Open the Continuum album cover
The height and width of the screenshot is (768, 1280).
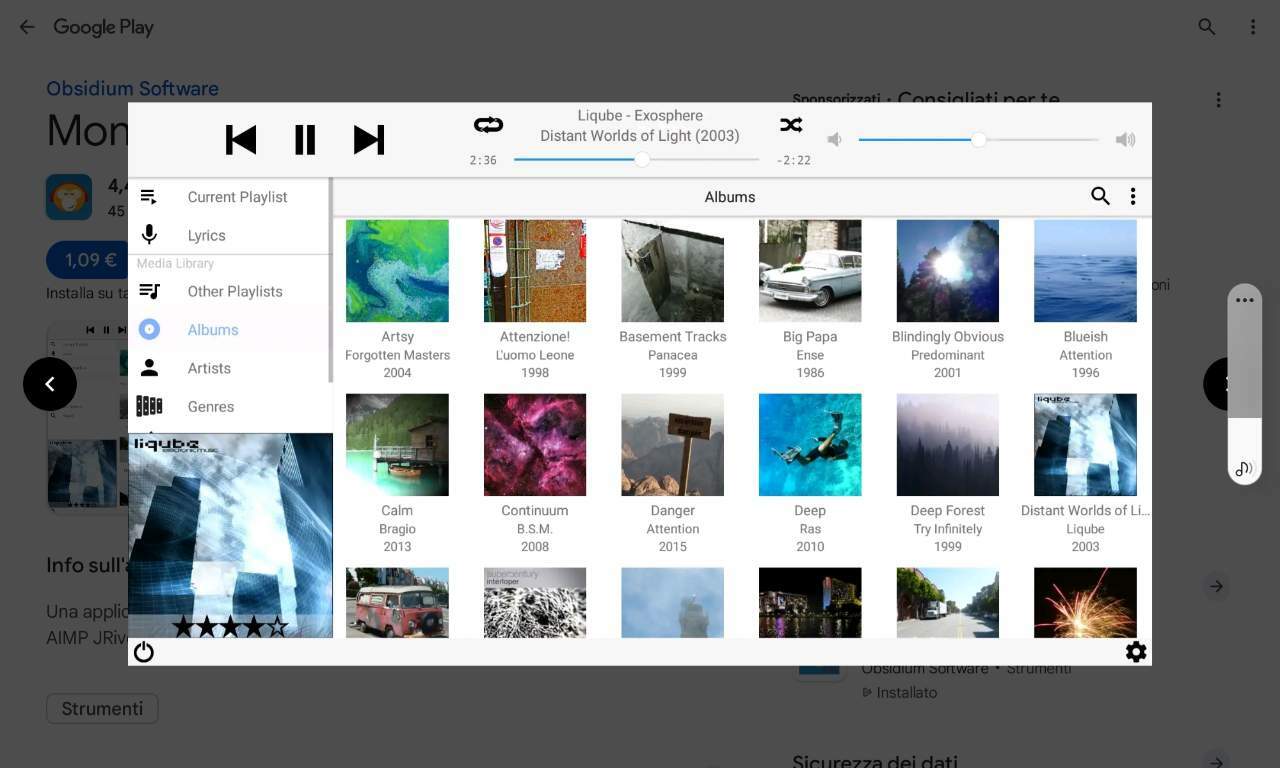pyautogui.click(x=535, y=445)
